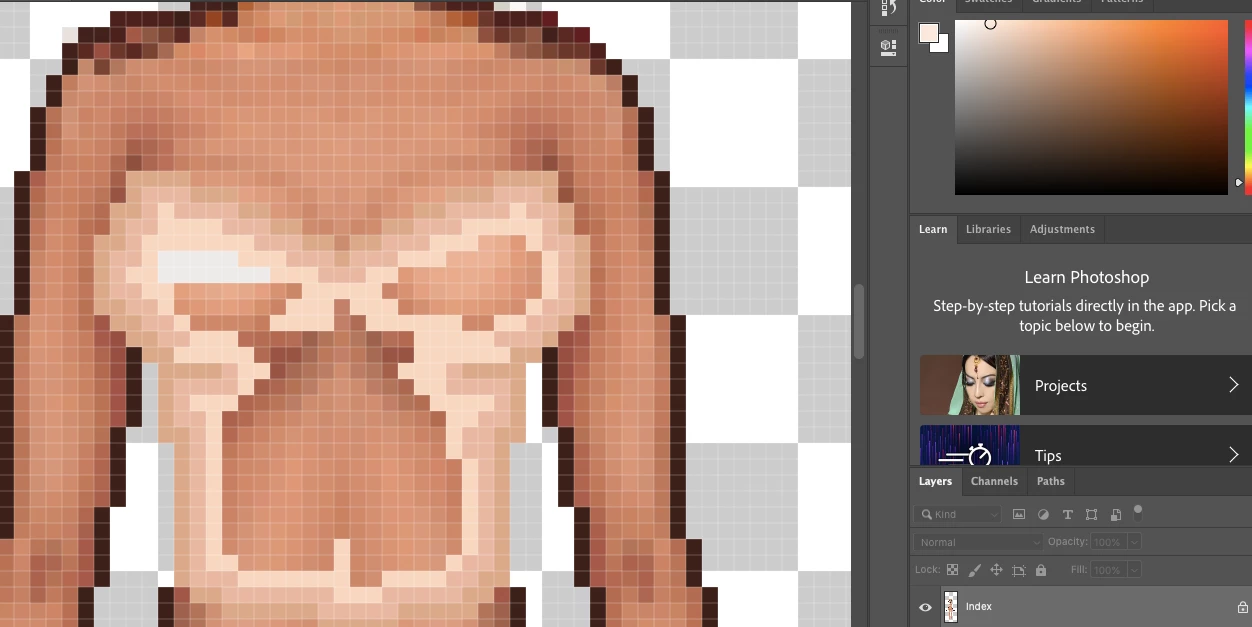The height and width of the screenshot is (627, 1252).
Task: Open the Tips tutorials entry
Action: (x=1085, y=445)
